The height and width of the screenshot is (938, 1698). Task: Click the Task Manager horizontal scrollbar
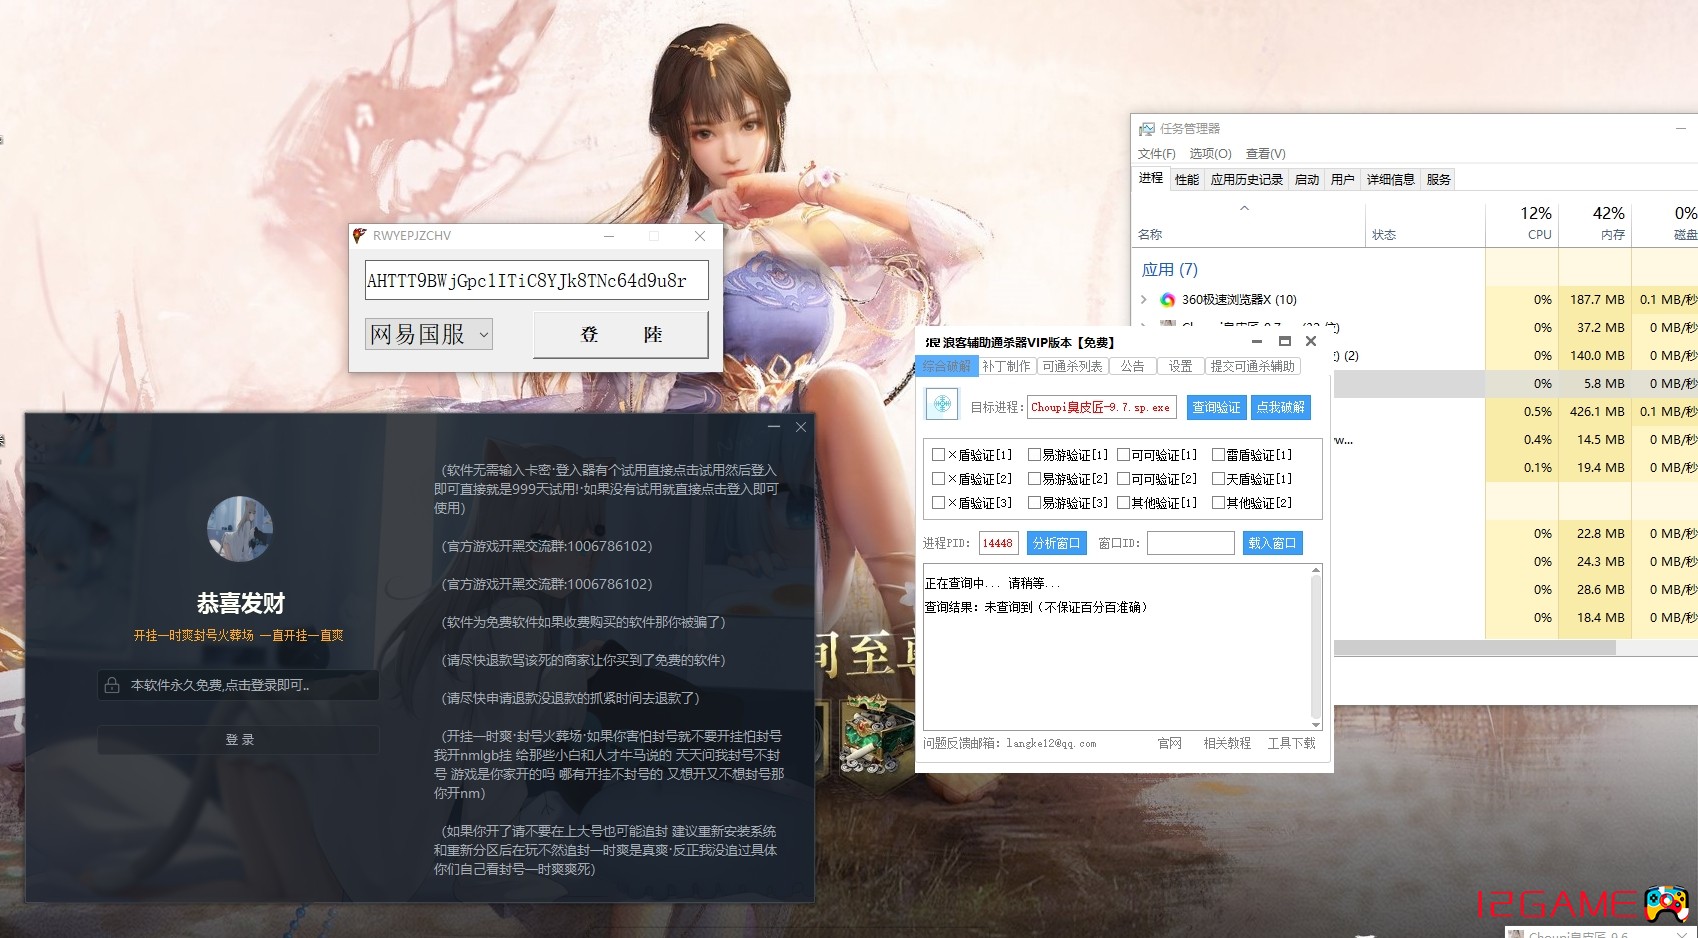pos(1475,648)
